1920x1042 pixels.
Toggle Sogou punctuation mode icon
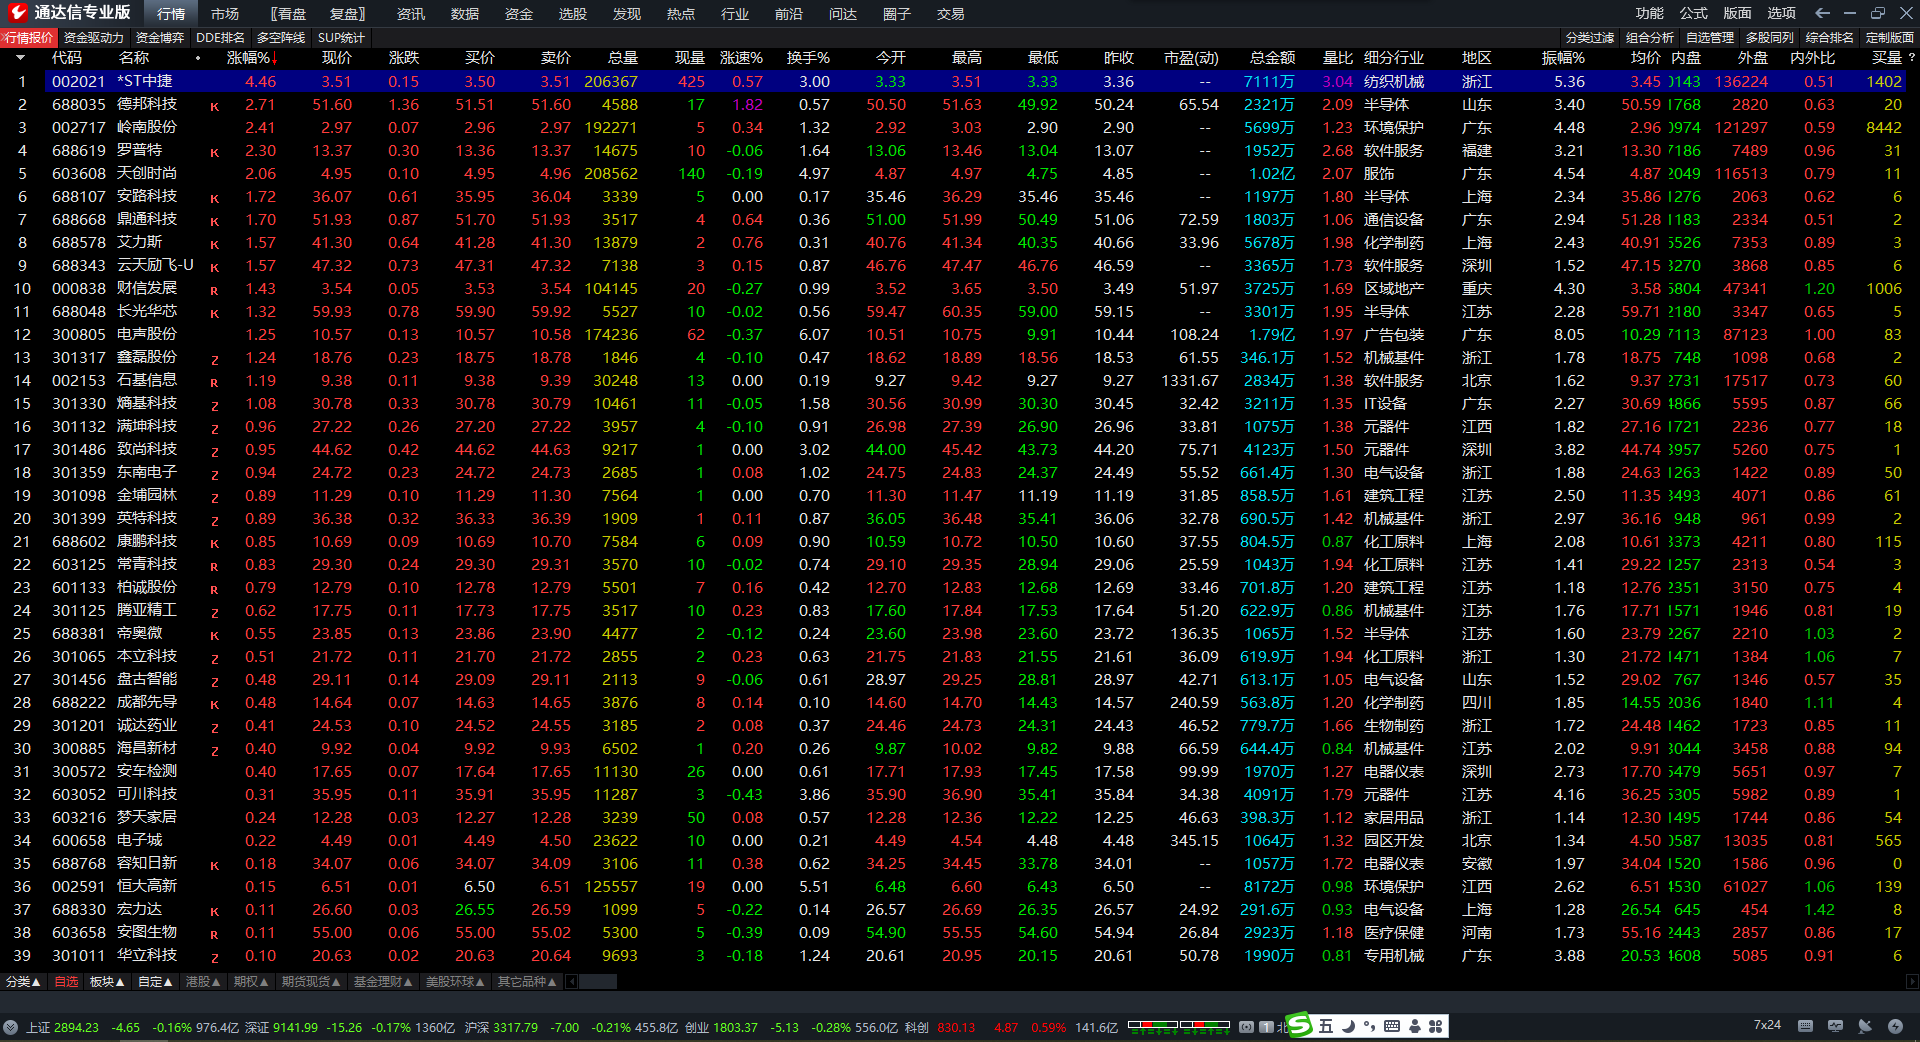(1369, 1026)
